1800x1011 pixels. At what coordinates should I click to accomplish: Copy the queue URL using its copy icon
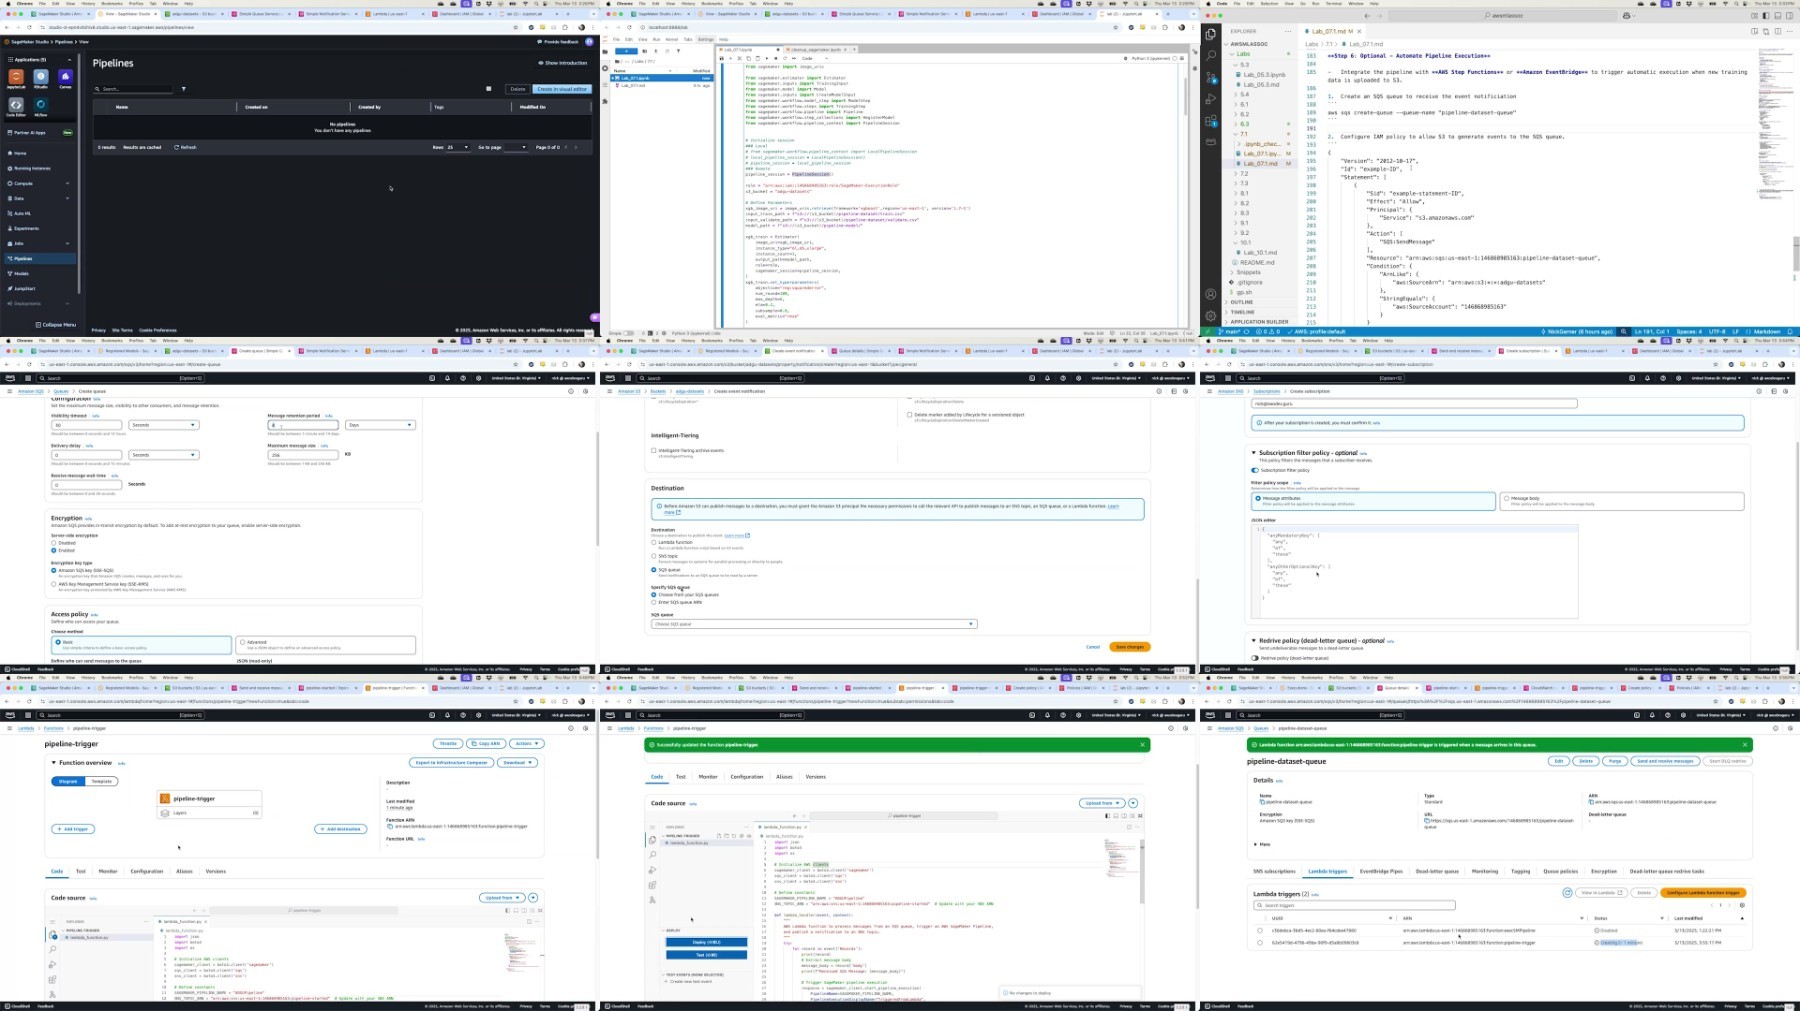click(x=1427, y=821)
